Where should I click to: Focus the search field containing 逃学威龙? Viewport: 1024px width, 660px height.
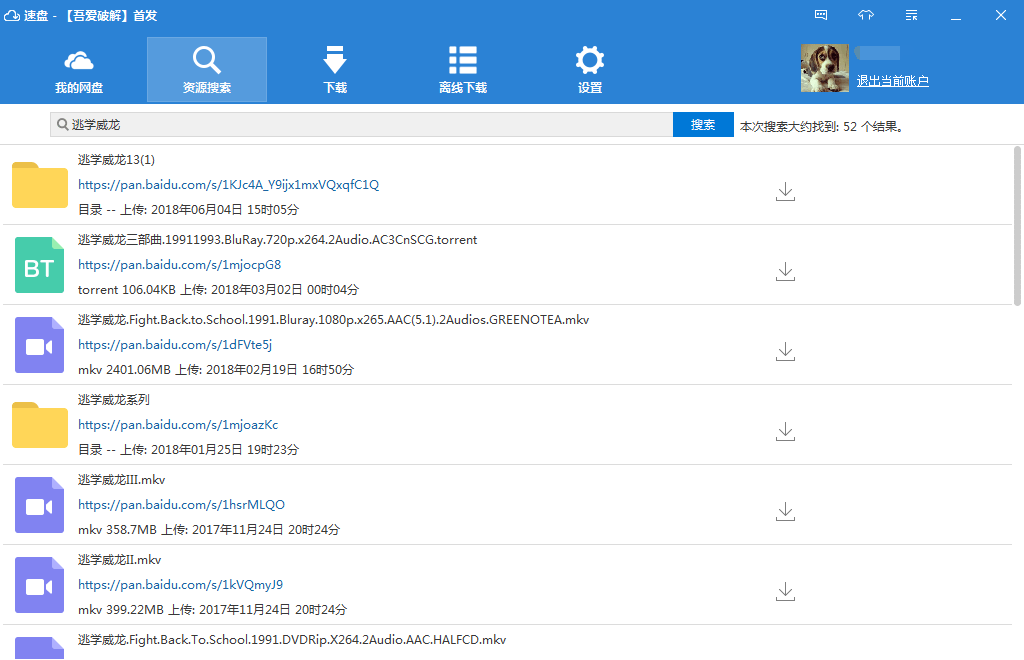362,125
